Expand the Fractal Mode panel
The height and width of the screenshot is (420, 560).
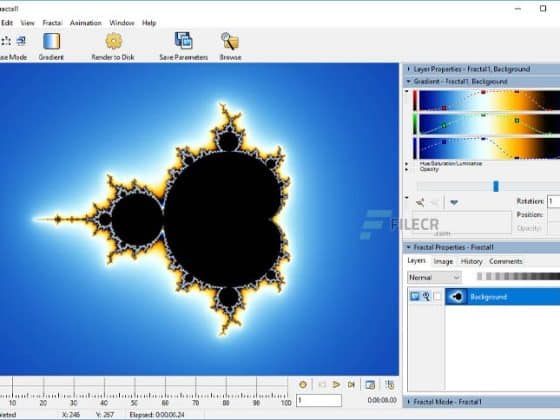coord(409,402)
